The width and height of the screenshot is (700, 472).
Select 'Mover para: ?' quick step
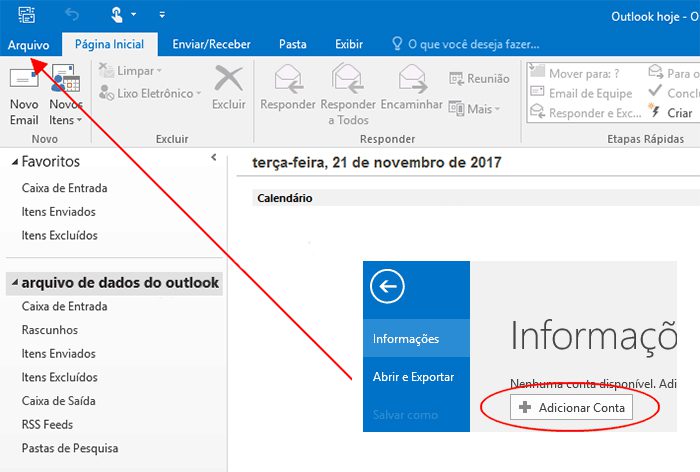pyautogui.click(x=575, y=73)
